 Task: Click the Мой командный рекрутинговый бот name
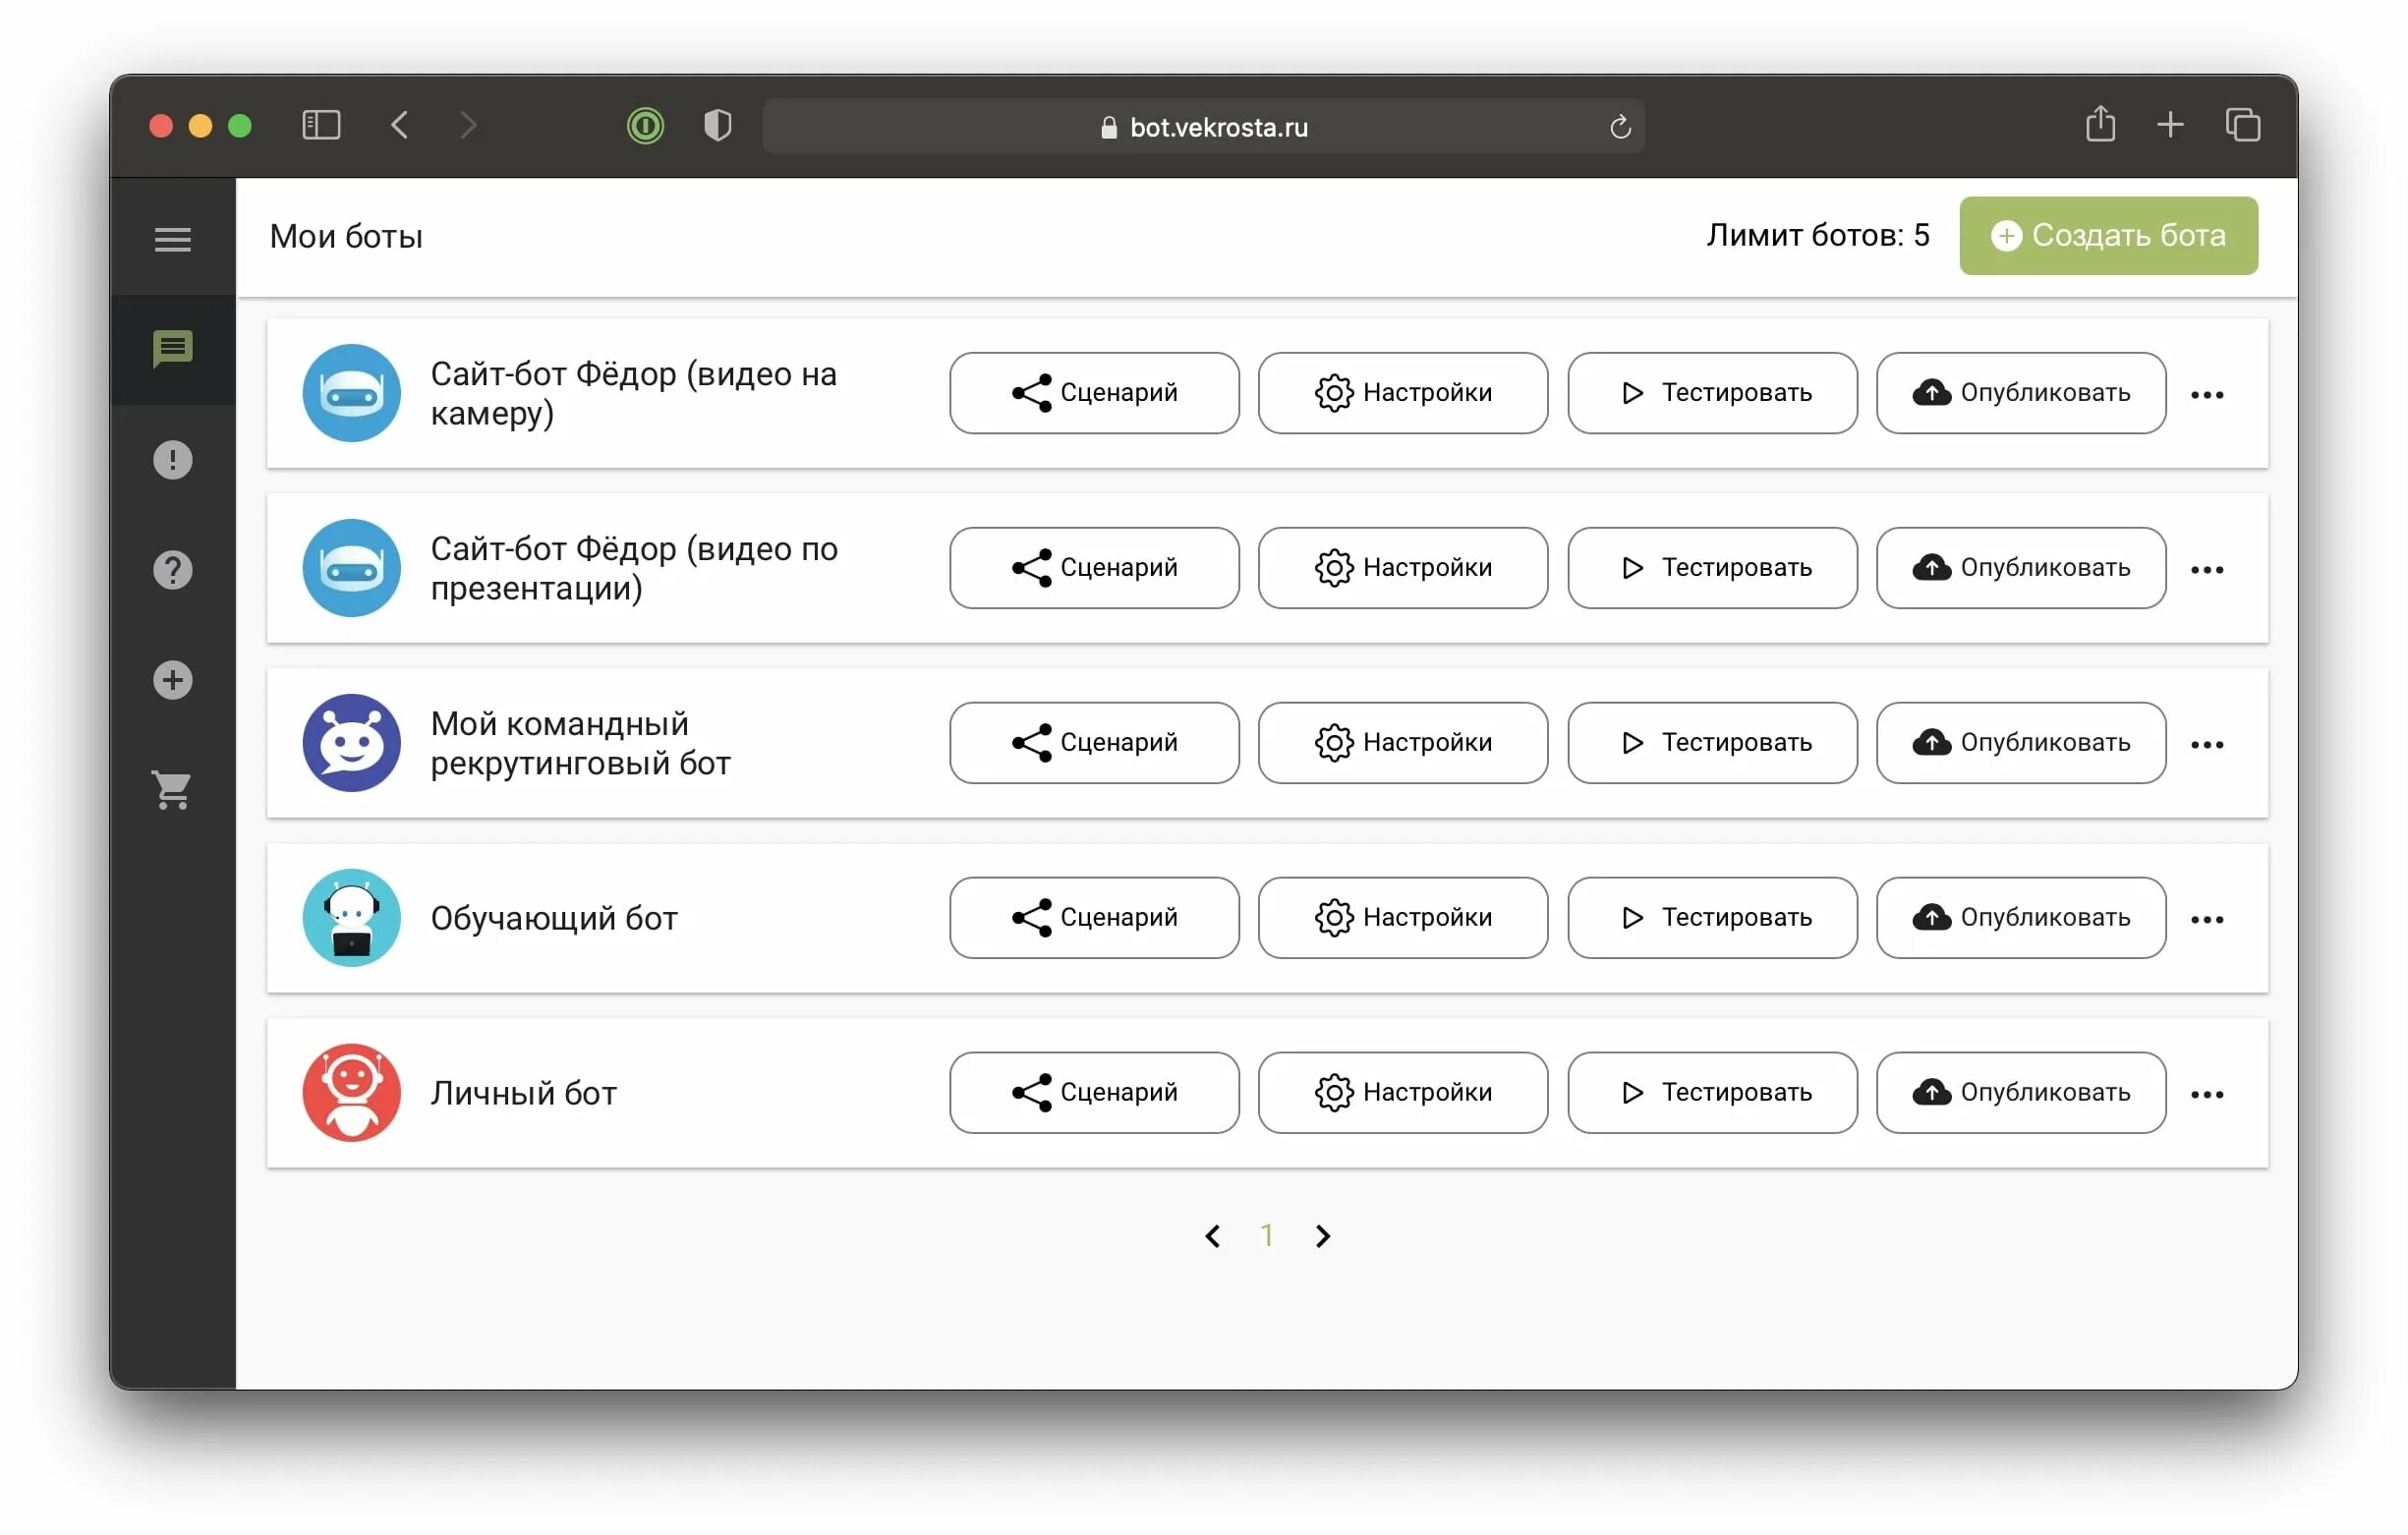click(x=580, y=743)
